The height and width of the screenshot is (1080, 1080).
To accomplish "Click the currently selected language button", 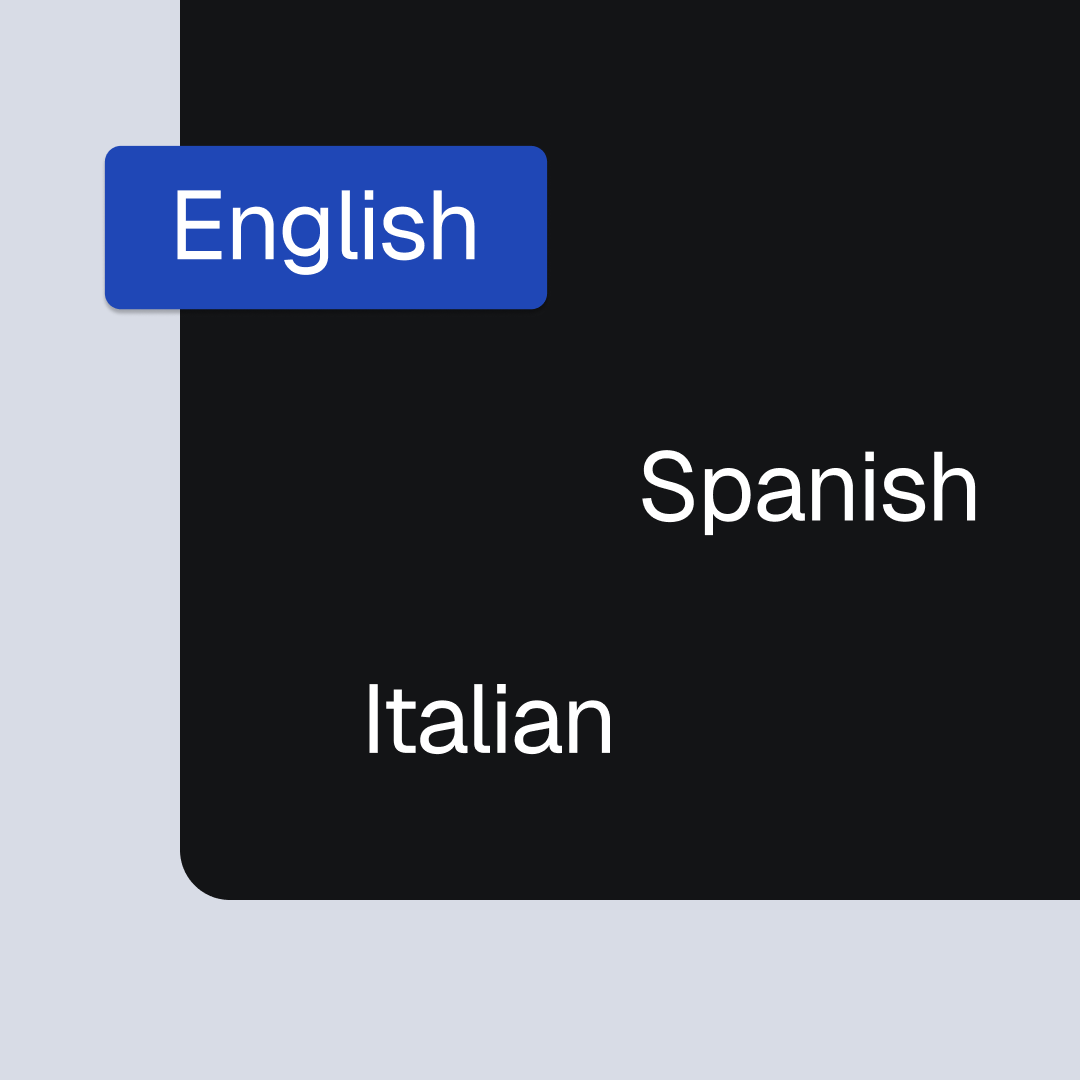I will tap(326, 227).
